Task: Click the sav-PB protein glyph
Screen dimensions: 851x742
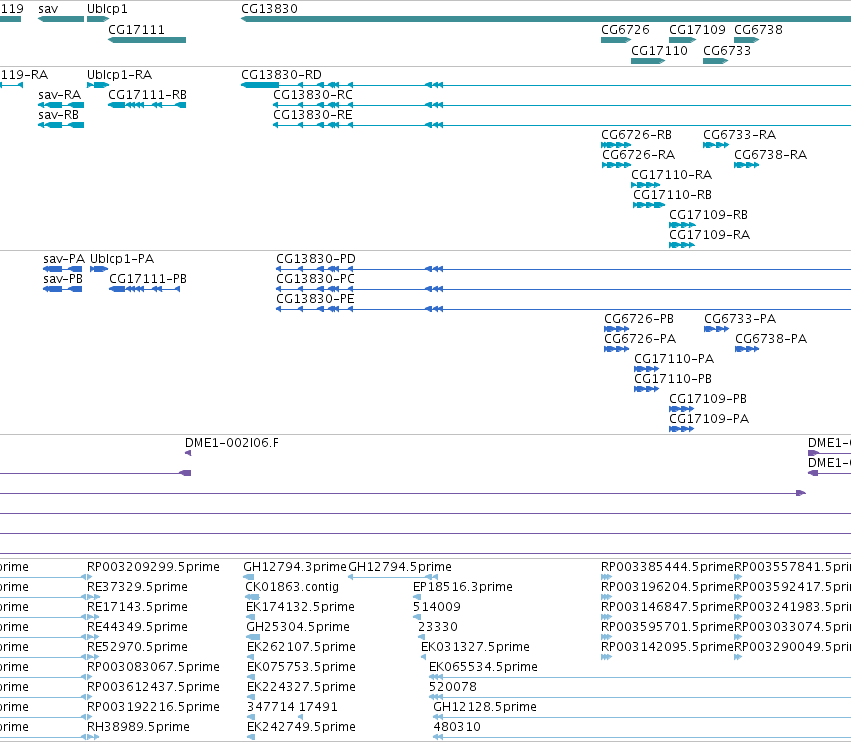Action: (62, 289)
